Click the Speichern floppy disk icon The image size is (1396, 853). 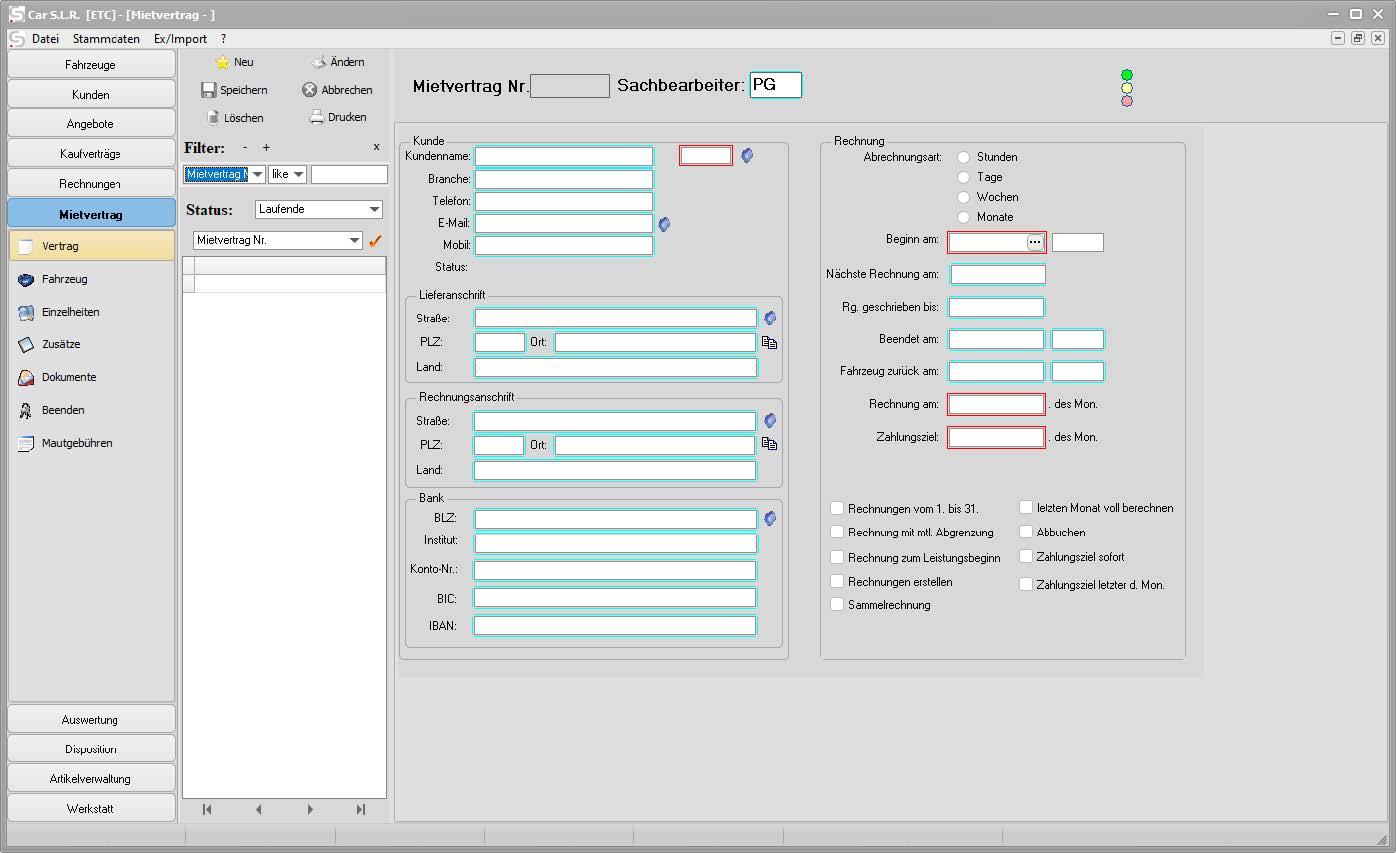pos(209,90)
